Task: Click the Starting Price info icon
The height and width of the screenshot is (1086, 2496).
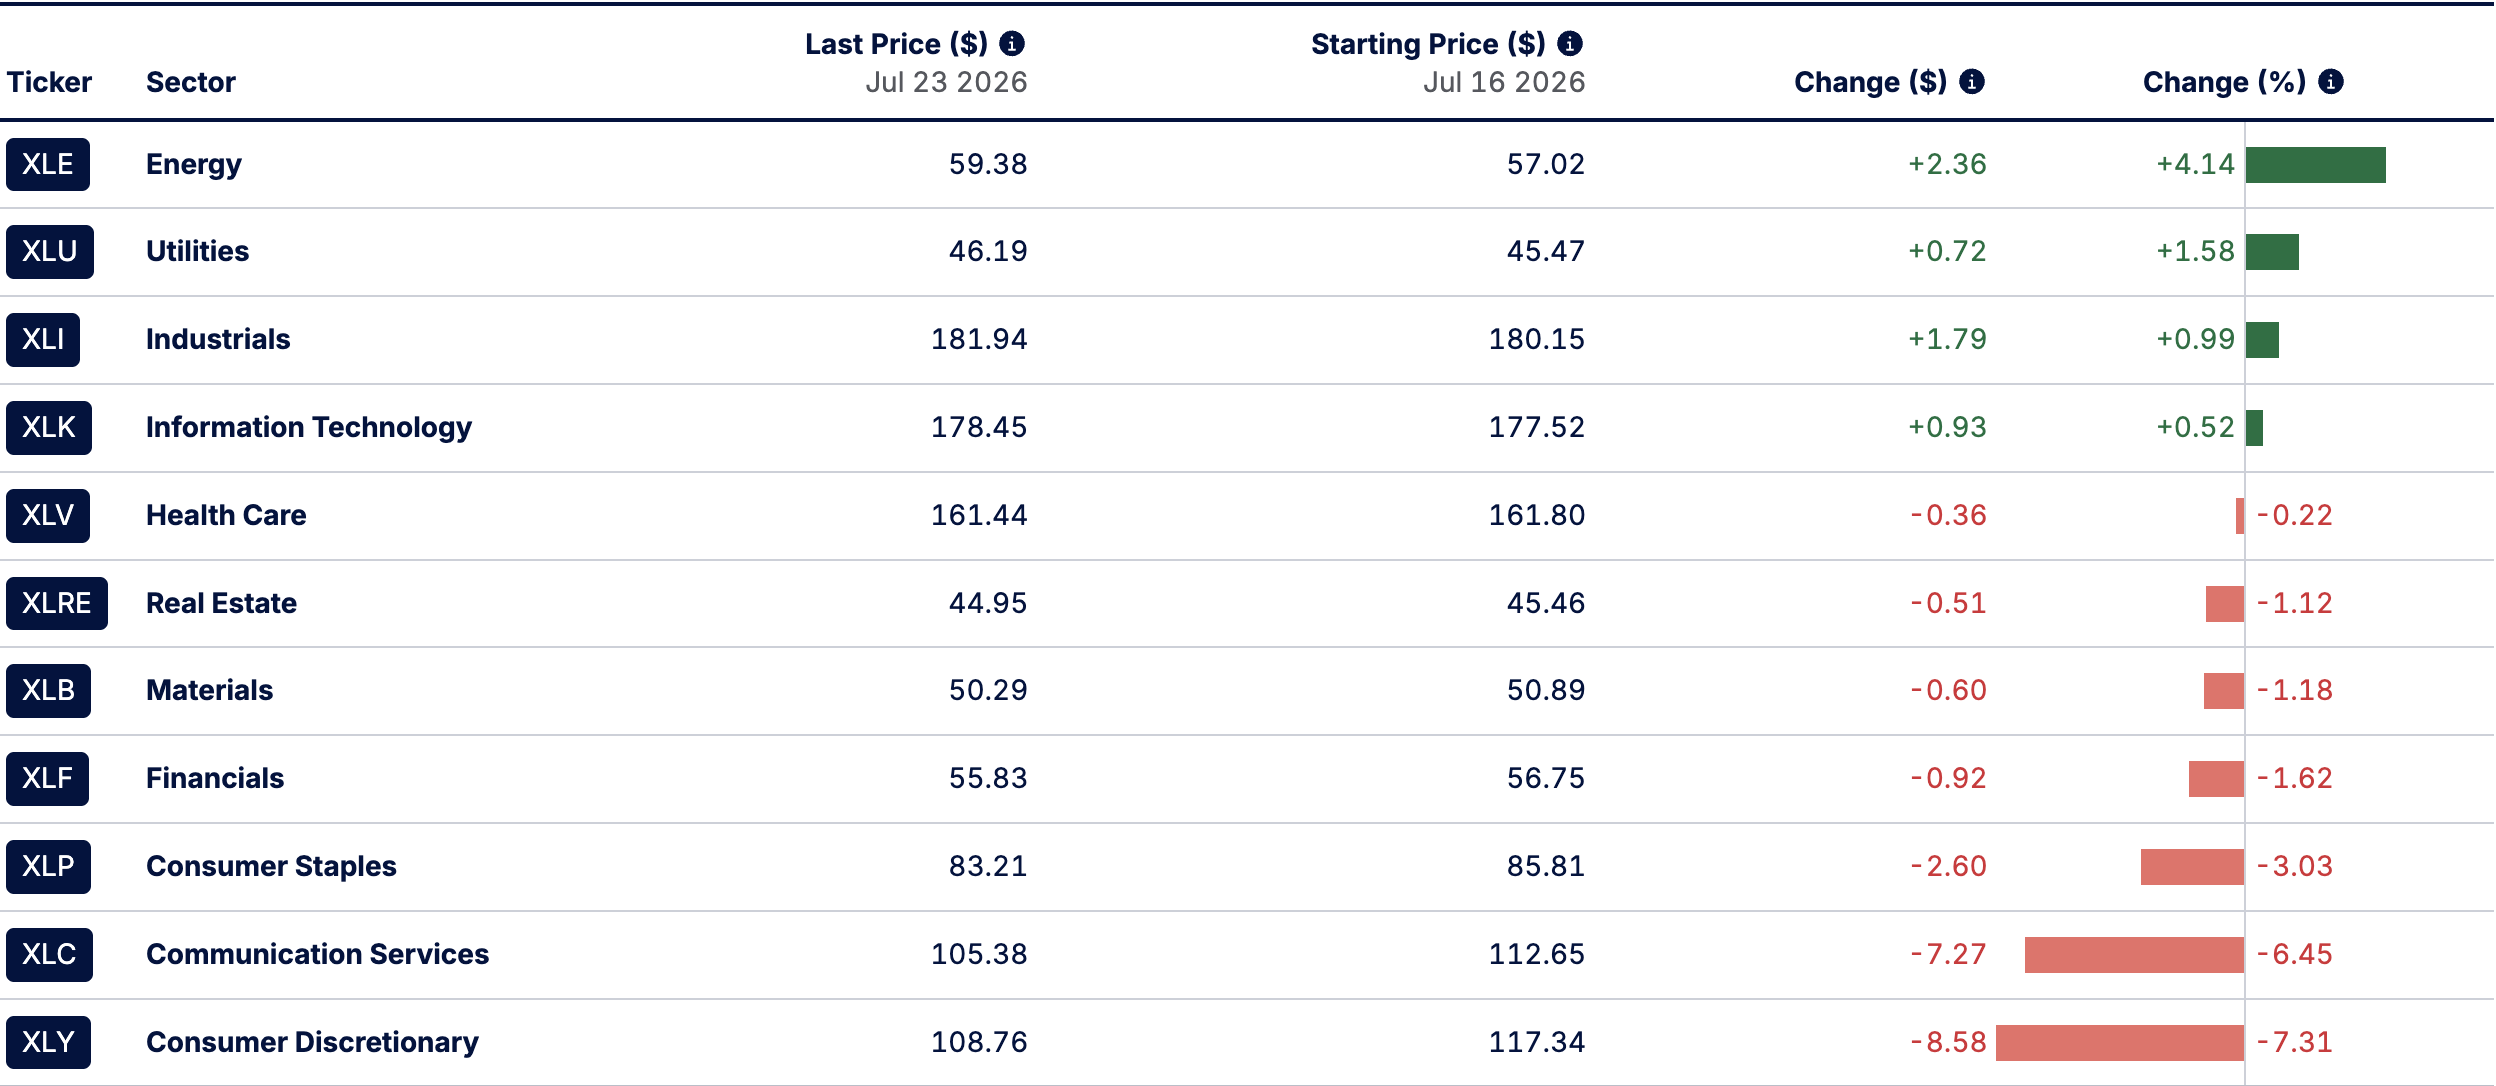Action: tap(1570, 44)
